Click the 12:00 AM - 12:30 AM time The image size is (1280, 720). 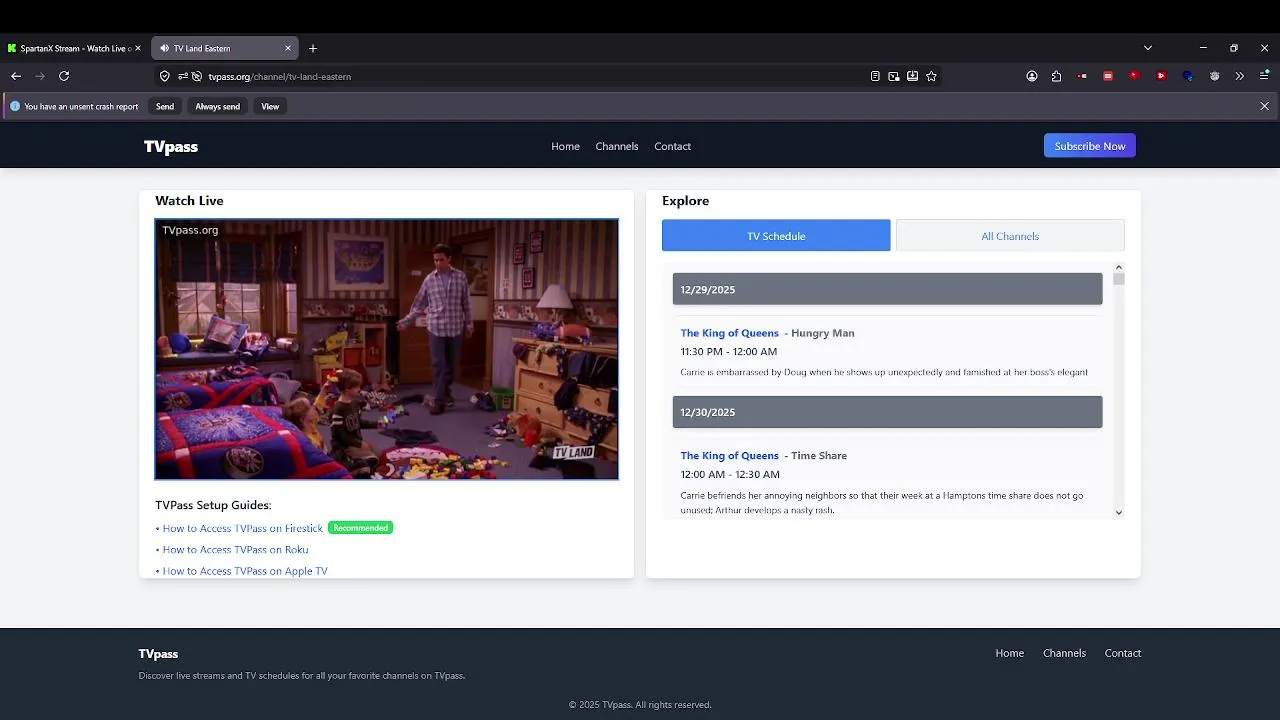[730, 475]
